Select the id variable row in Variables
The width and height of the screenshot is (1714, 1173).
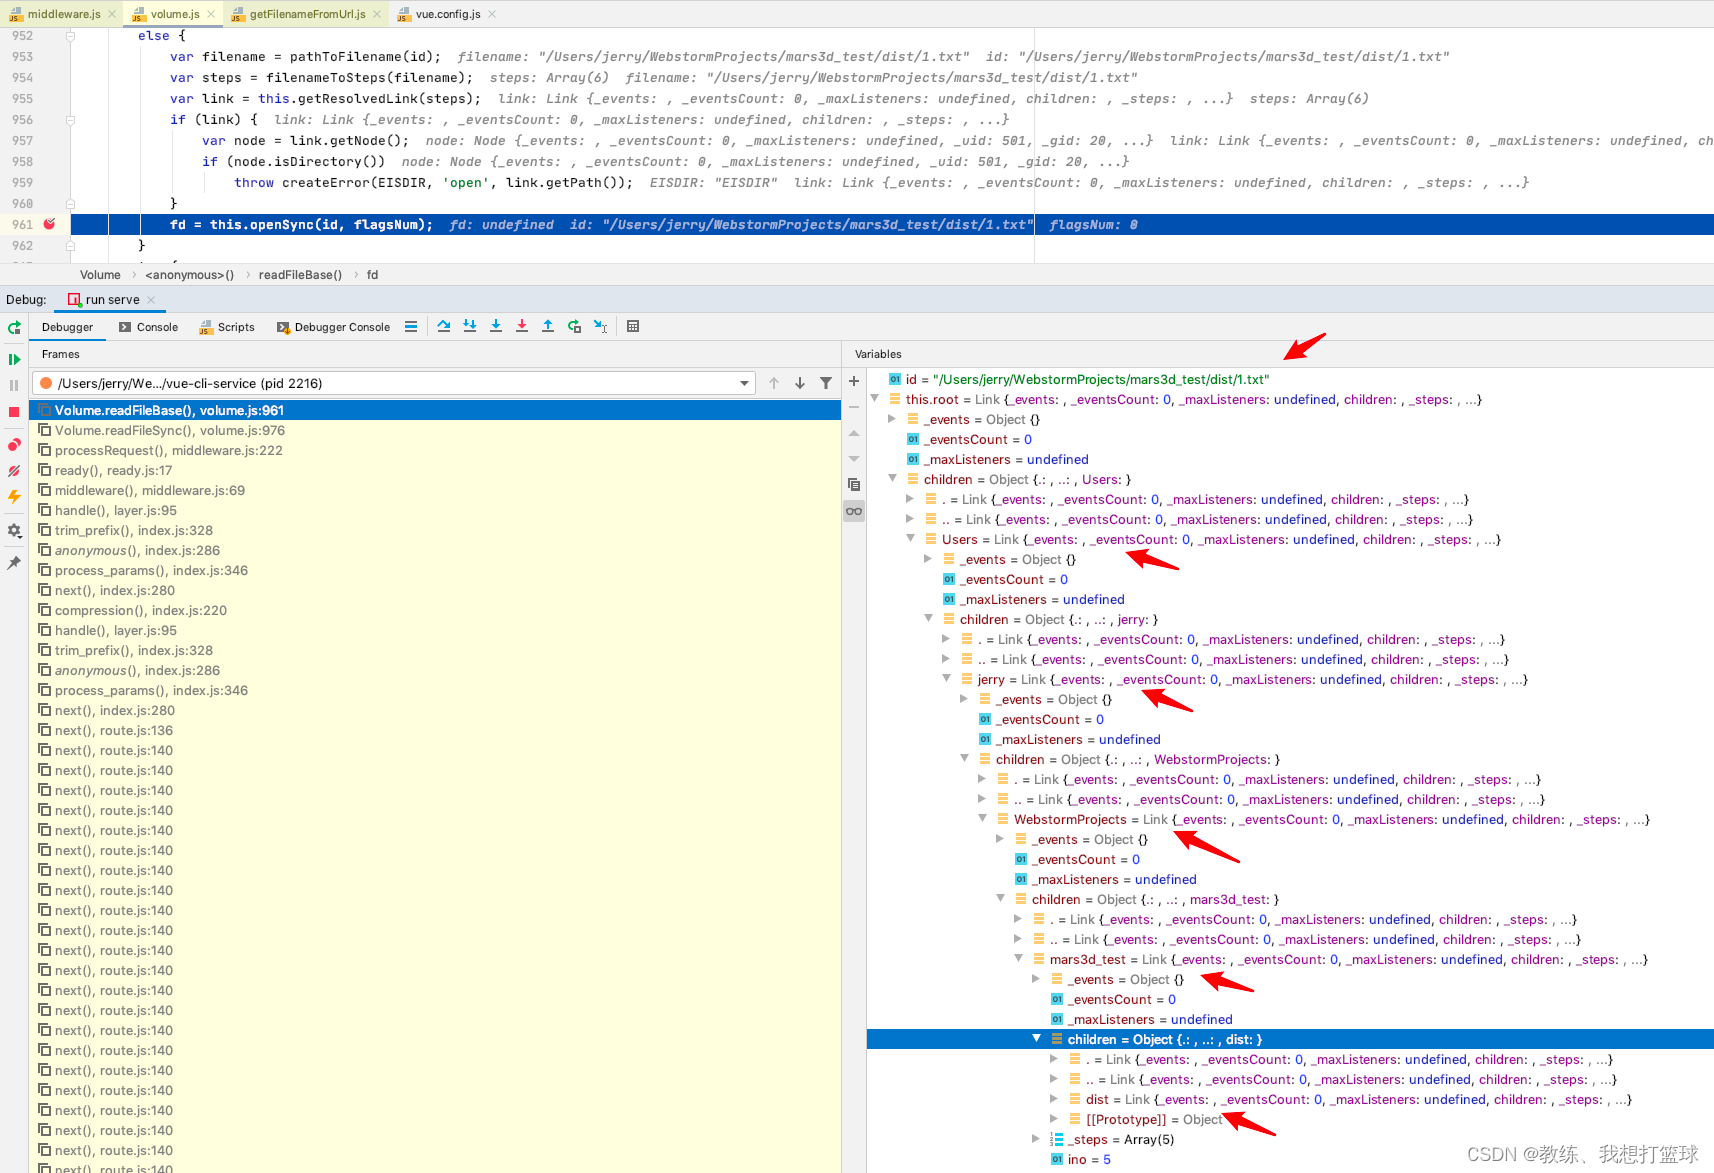tap(1290, 379)
